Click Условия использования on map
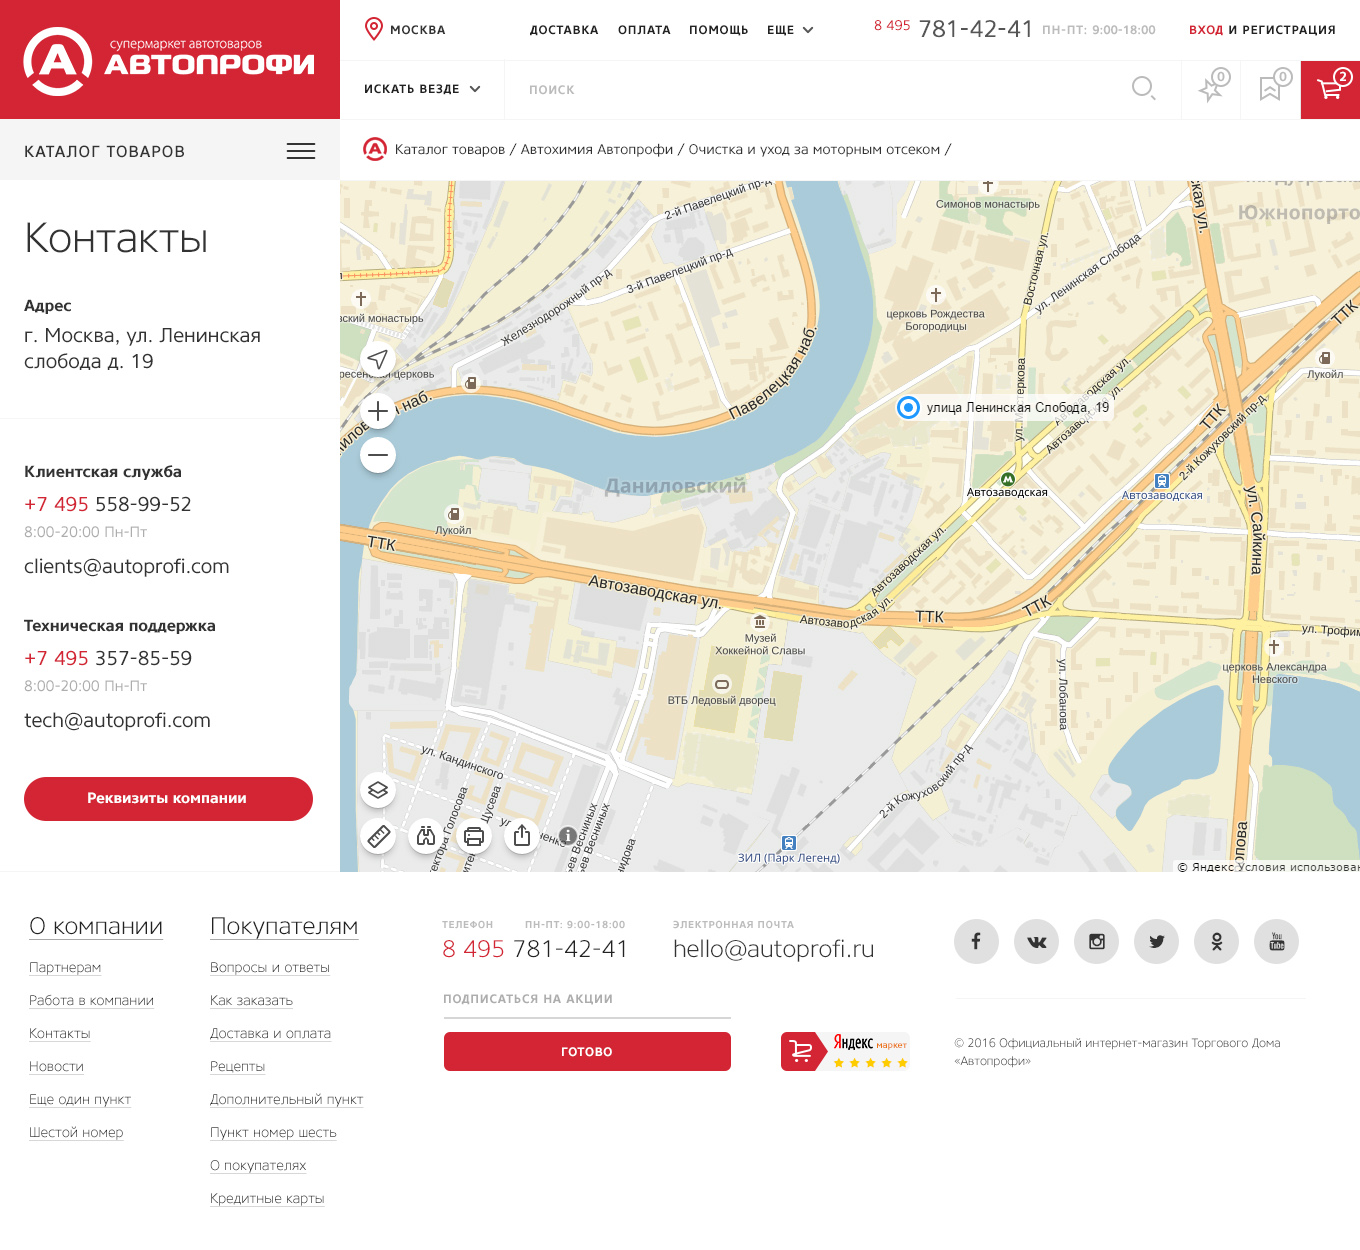The width and height of the screenshot is (1360, 1250). tap(1299, 867)
